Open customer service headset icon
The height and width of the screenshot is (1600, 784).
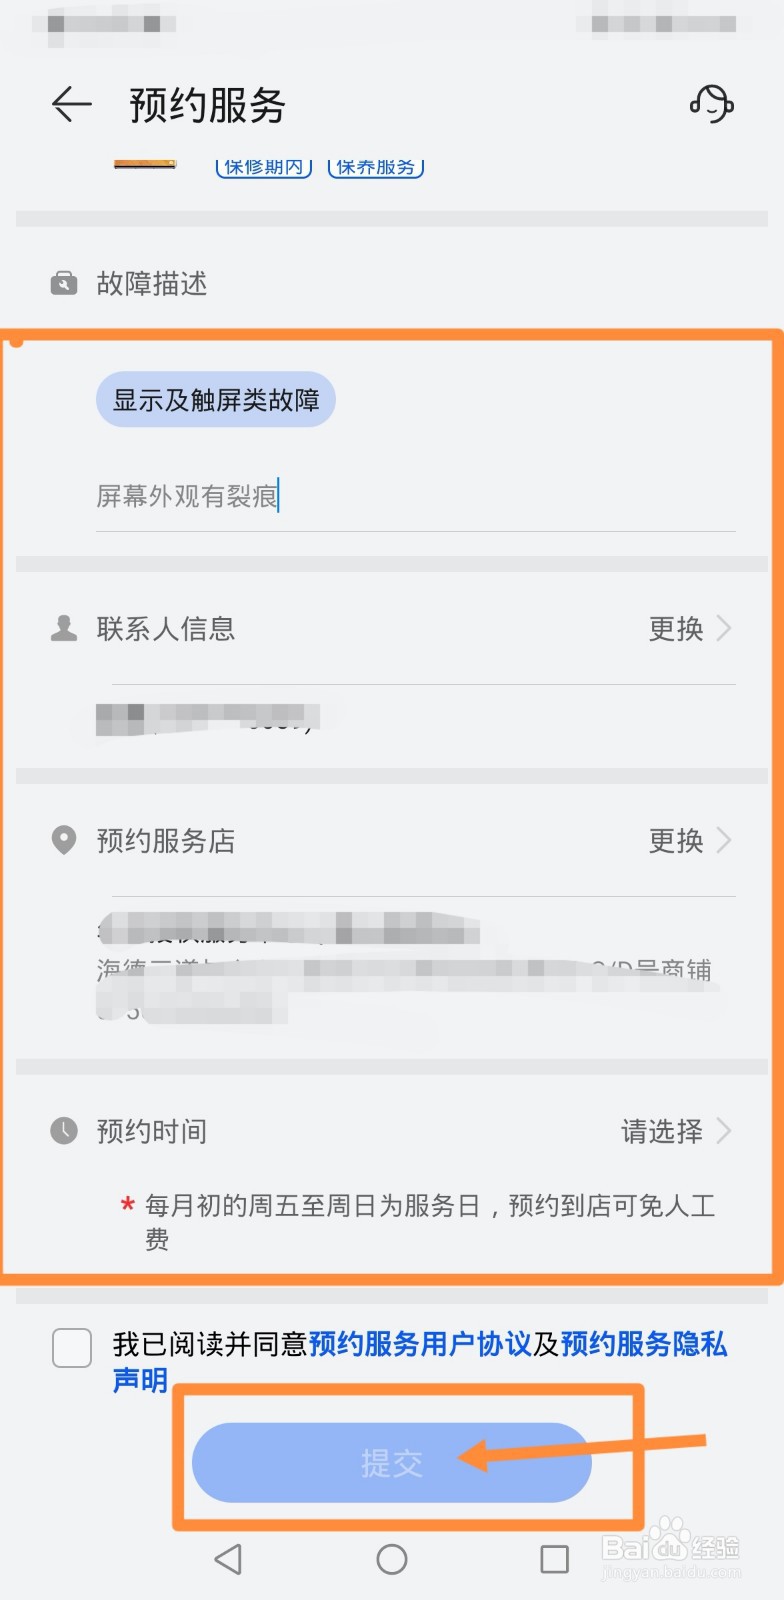coord(711,104)
